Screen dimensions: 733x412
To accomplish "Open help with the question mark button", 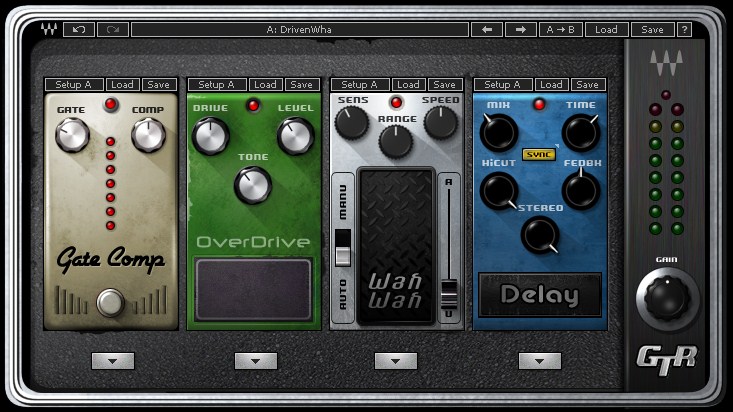I will click(684, 30).
